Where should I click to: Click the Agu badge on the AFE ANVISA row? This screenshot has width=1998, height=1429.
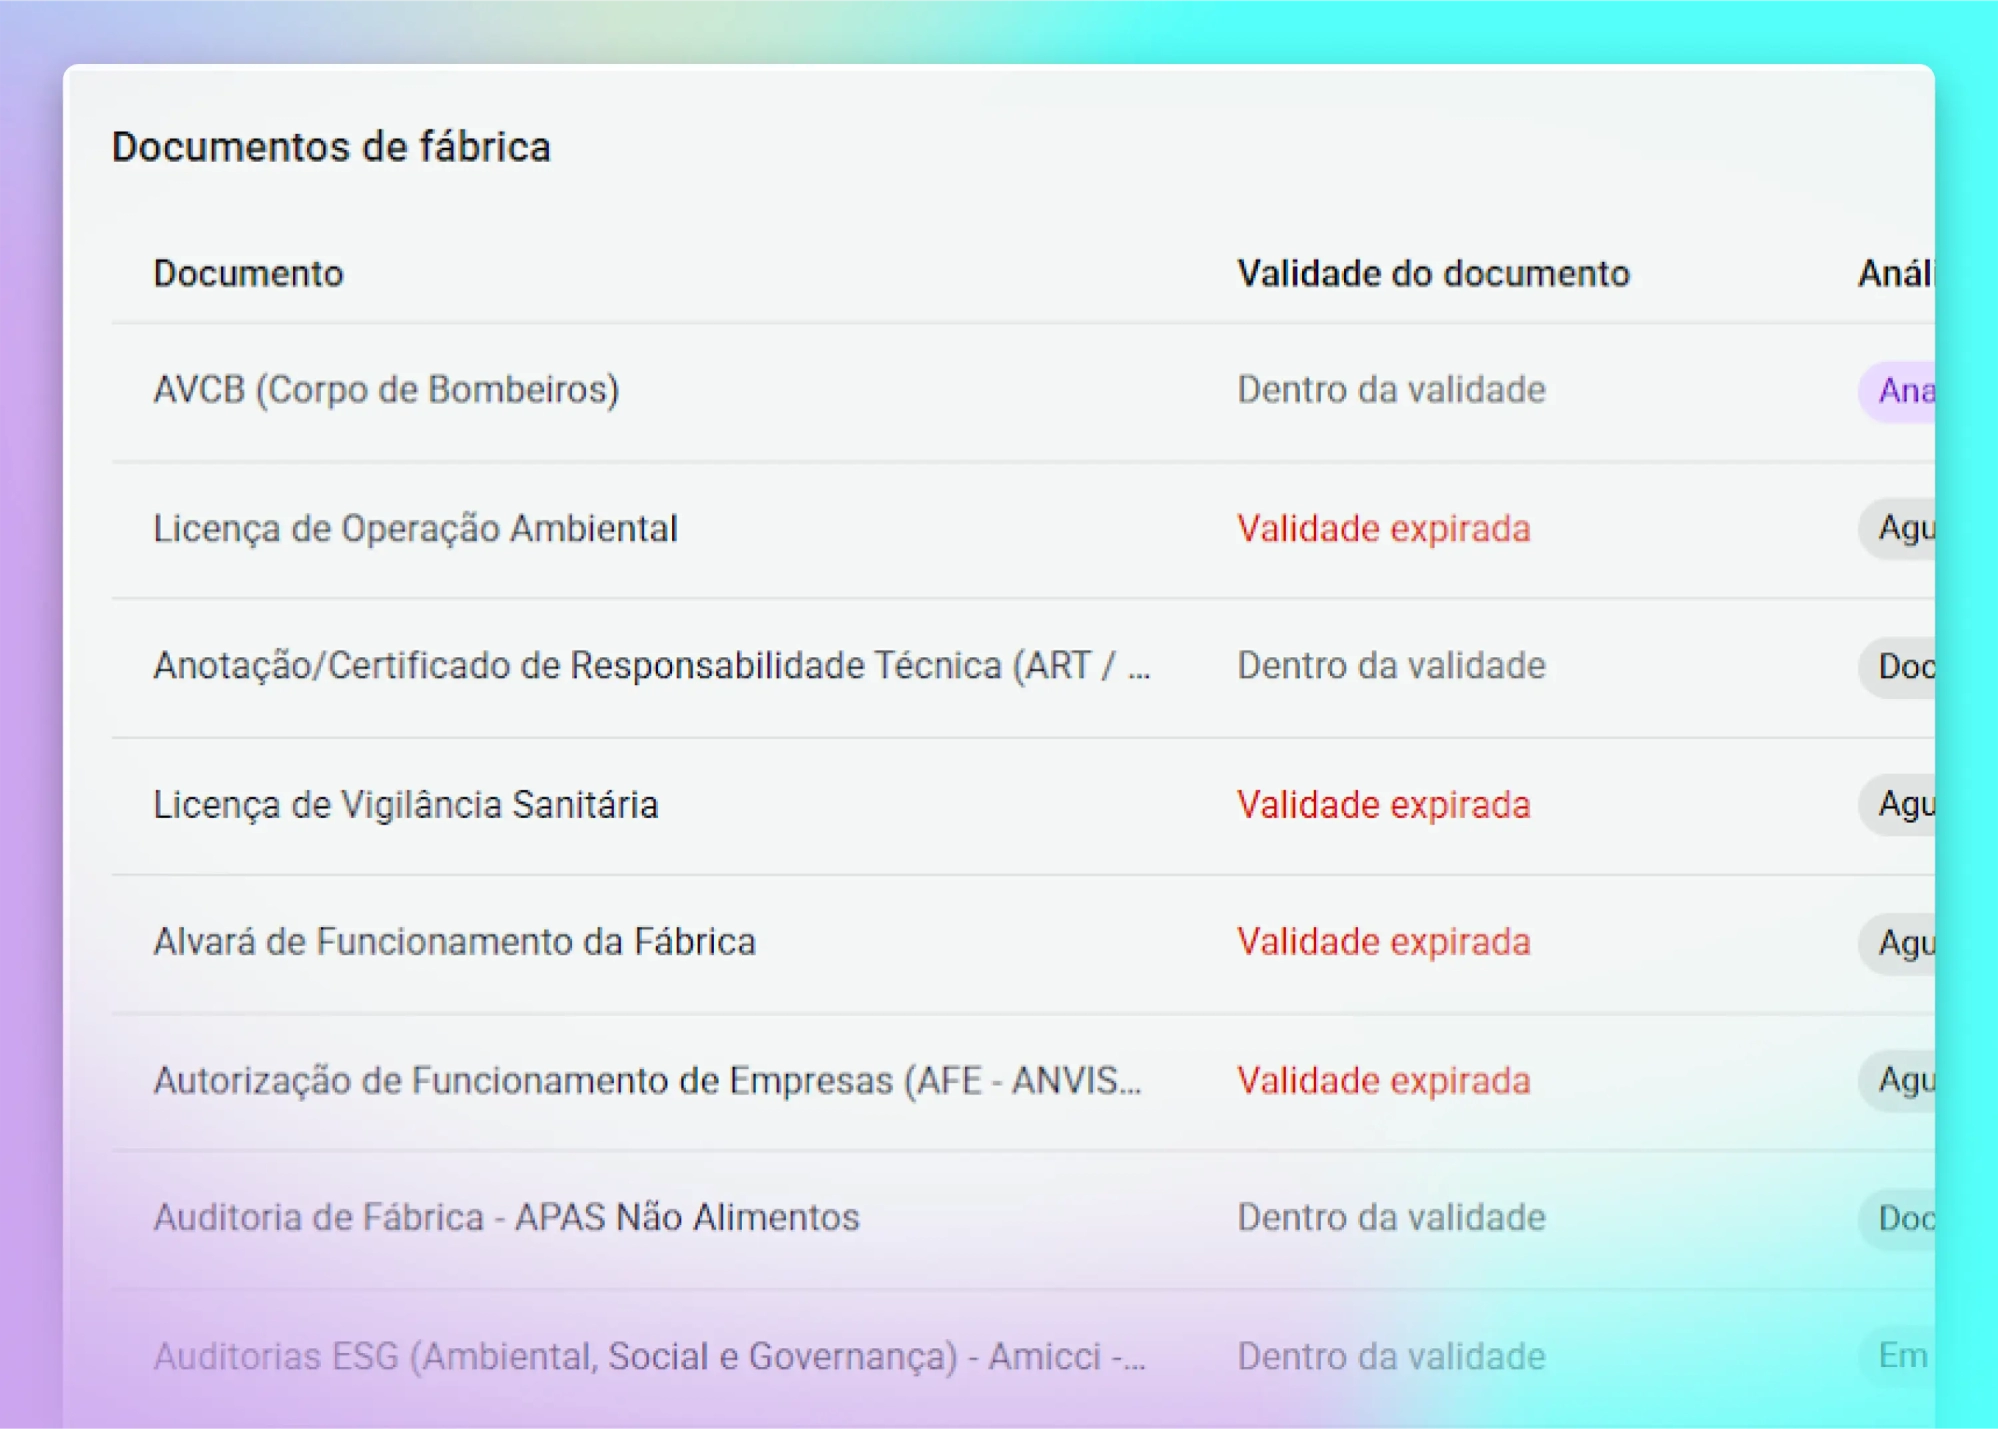(1903, 1081)
